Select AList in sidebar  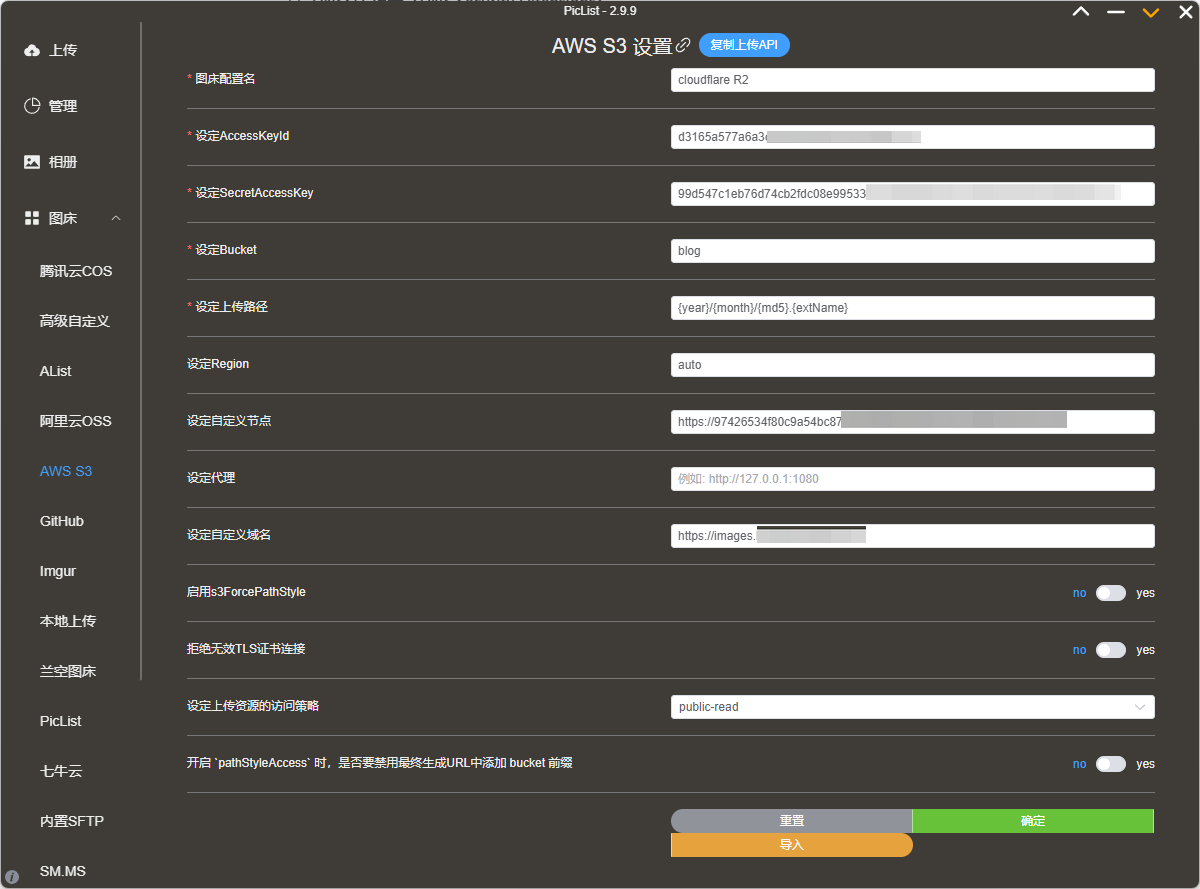coord(56,371)
